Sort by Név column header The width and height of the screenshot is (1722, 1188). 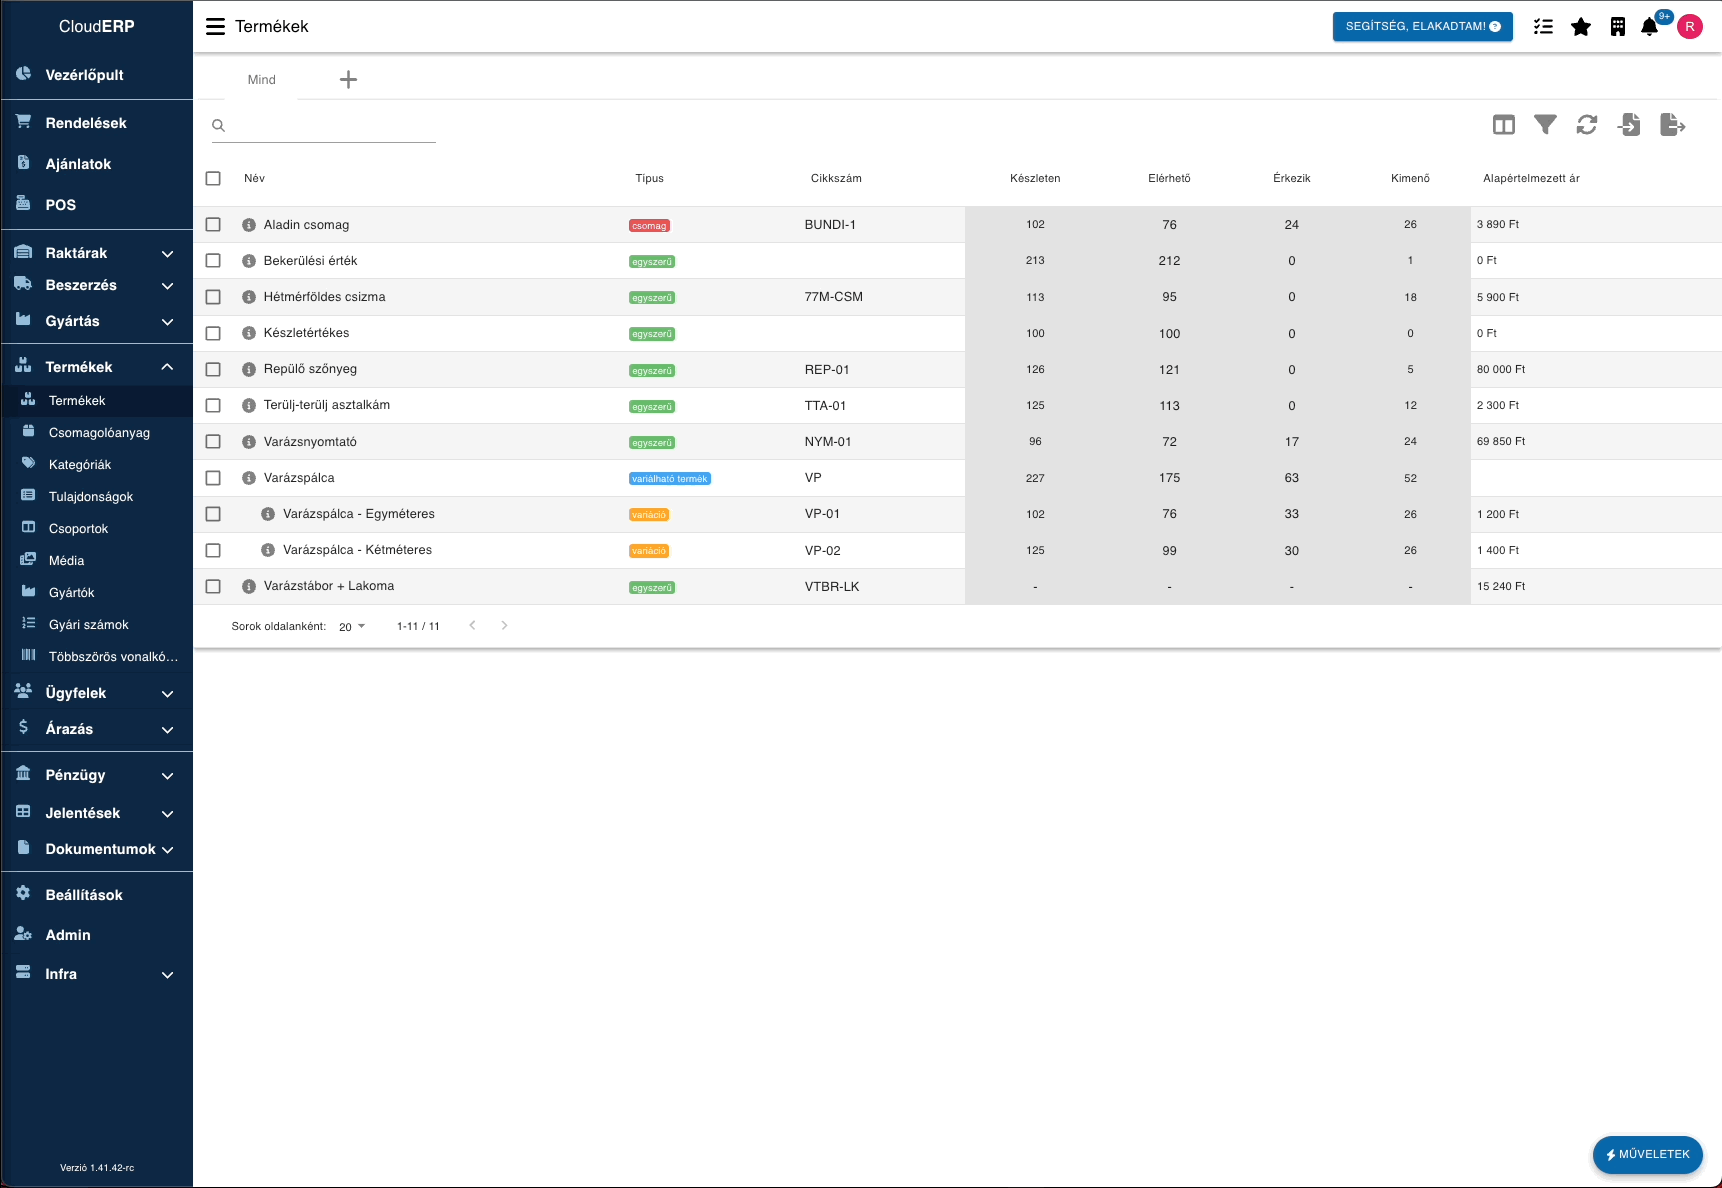coord(254,178)
